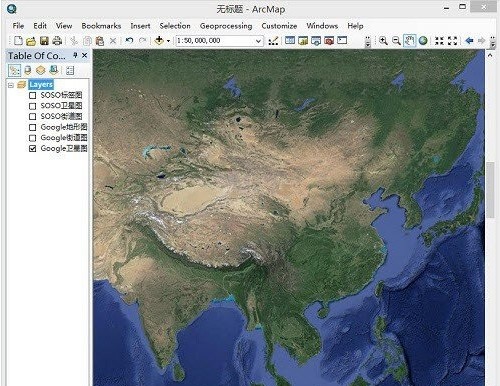
Task: Click the Cut scissors icon
Action: 74,41
